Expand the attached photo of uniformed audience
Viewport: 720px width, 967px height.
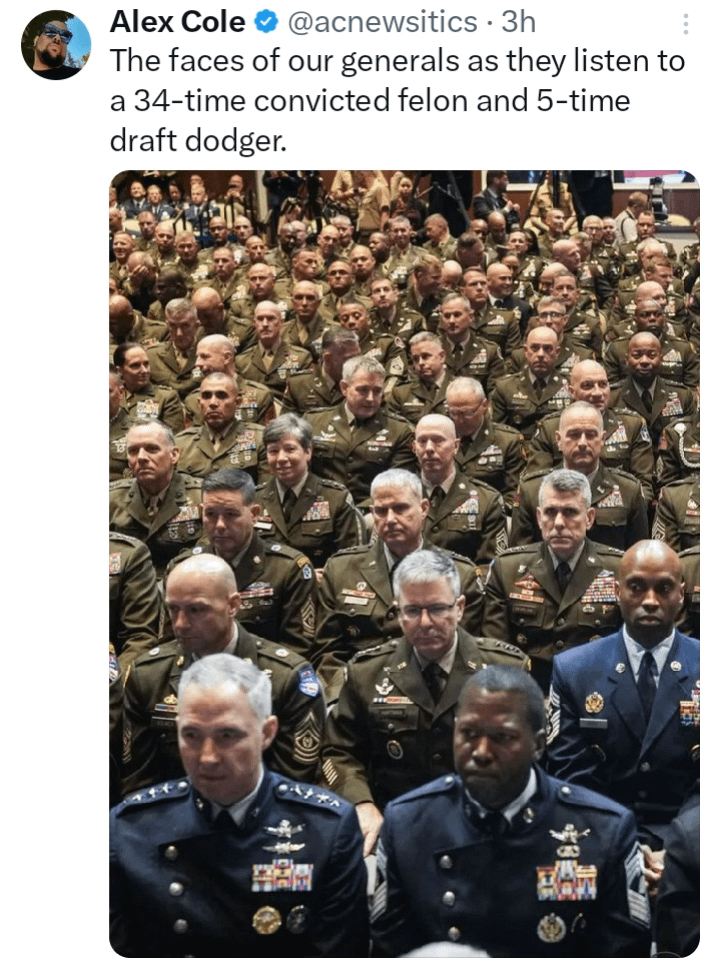405,564
